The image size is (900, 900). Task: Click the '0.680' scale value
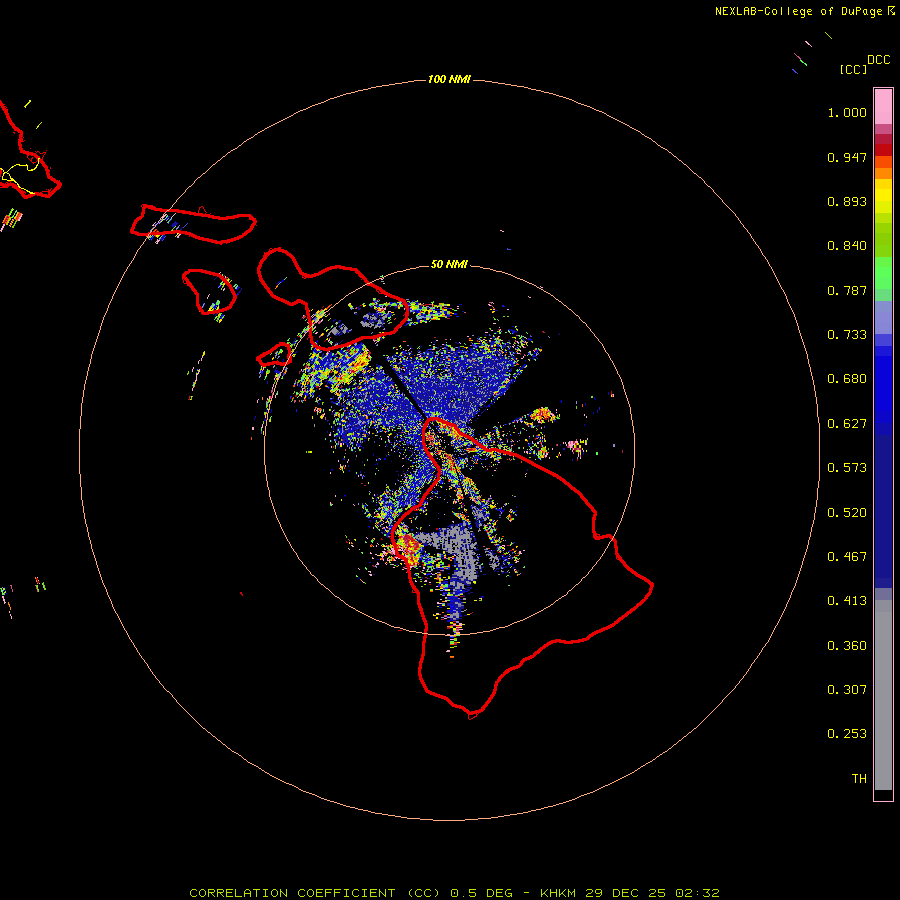[x=847, y=379]
